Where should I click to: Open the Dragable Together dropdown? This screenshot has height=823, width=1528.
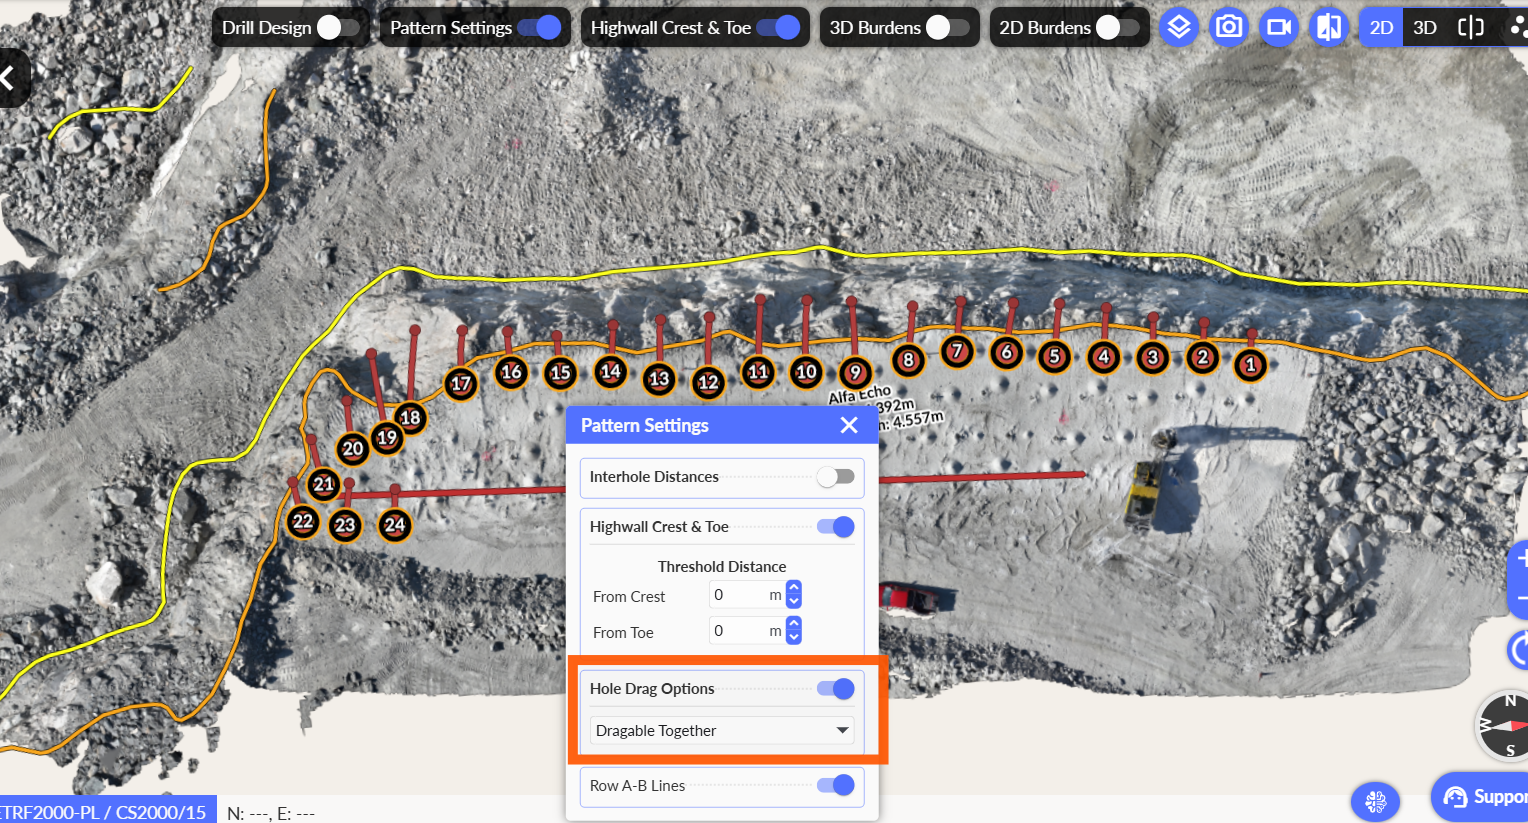(x=722, y=731)
